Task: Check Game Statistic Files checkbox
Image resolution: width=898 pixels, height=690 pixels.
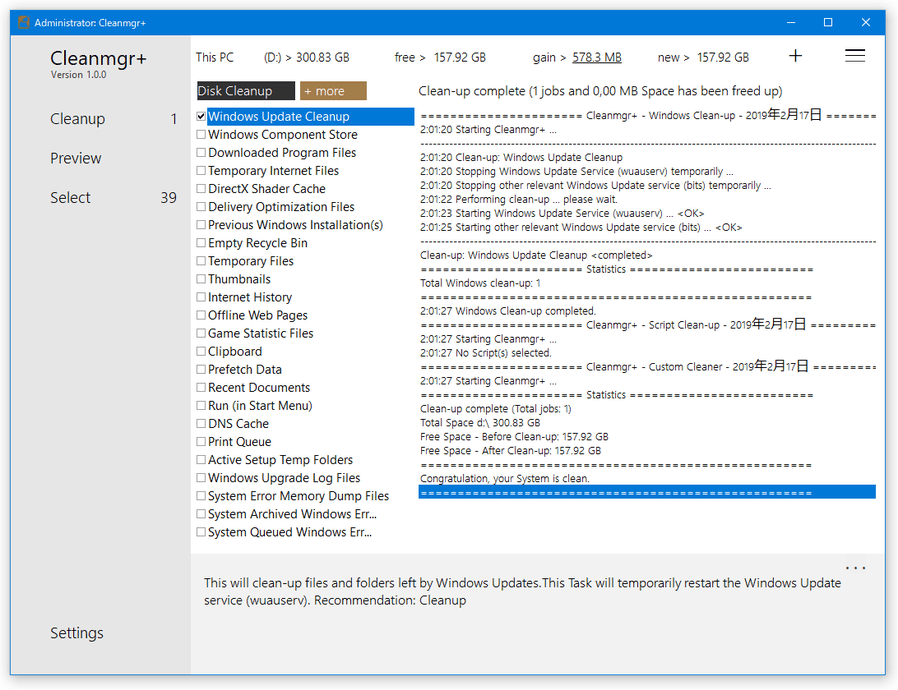Action: (201, 333)
